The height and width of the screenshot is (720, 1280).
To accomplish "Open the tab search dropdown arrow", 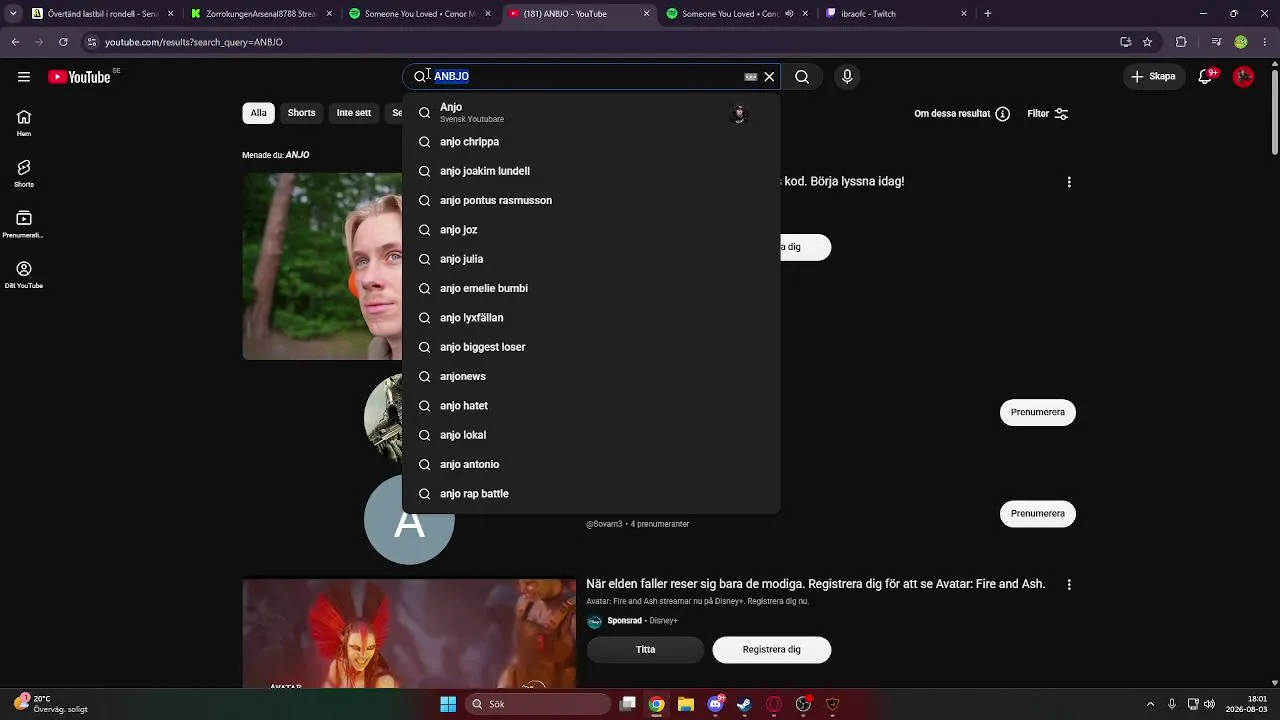I will coord(12,14).
